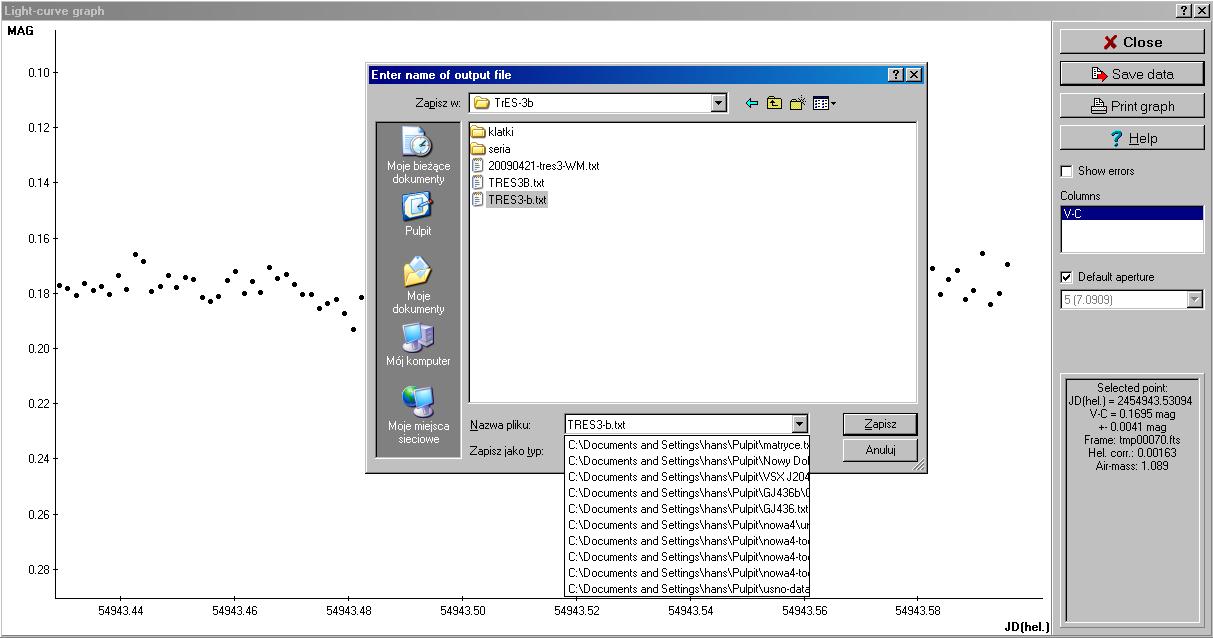Select the V-C column entry
The image size is (1213, 638).
(1131, 213)
